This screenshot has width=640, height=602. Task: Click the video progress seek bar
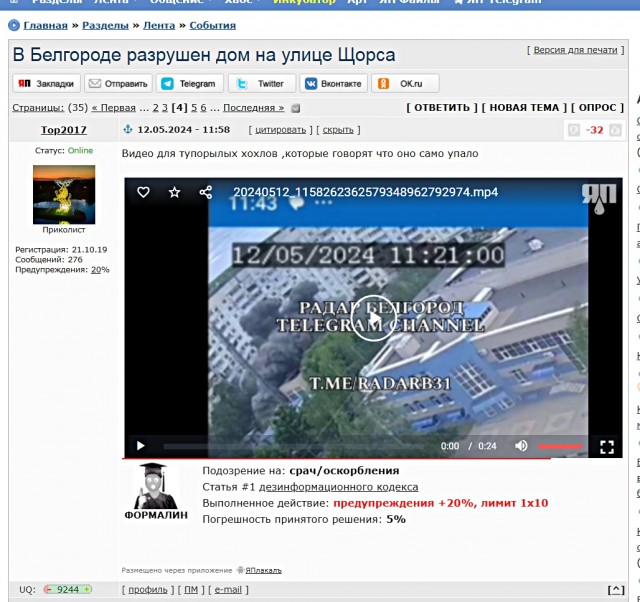pos(293,446)
